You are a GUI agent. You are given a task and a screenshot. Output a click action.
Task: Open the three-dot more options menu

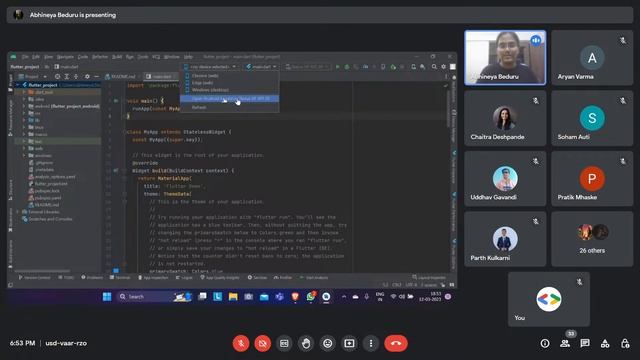(371, 343)
